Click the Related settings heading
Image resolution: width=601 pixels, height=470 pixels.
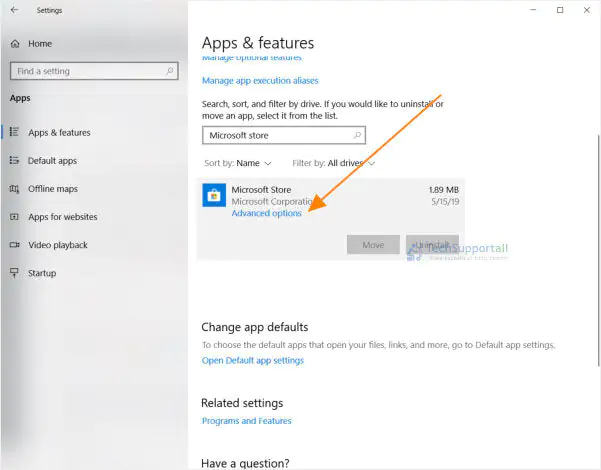click(x=242, y=403)
